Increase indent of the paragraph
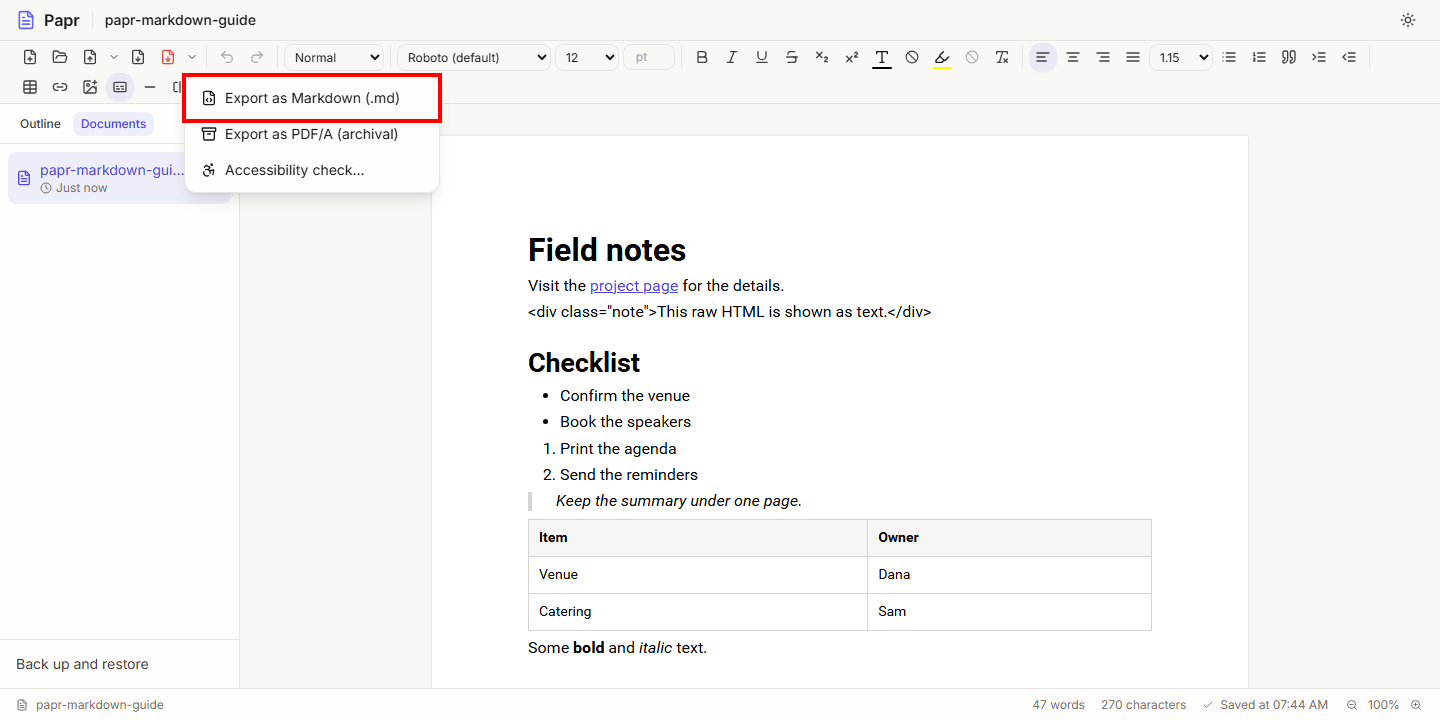 (1319, 57)
